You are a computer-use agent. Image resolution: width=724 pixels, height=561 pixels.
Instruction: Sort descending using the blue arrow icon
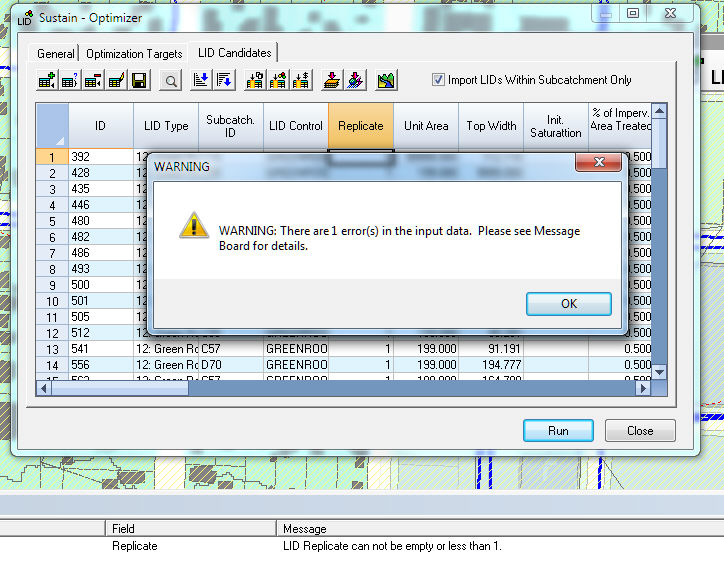[x=225, y=81]
